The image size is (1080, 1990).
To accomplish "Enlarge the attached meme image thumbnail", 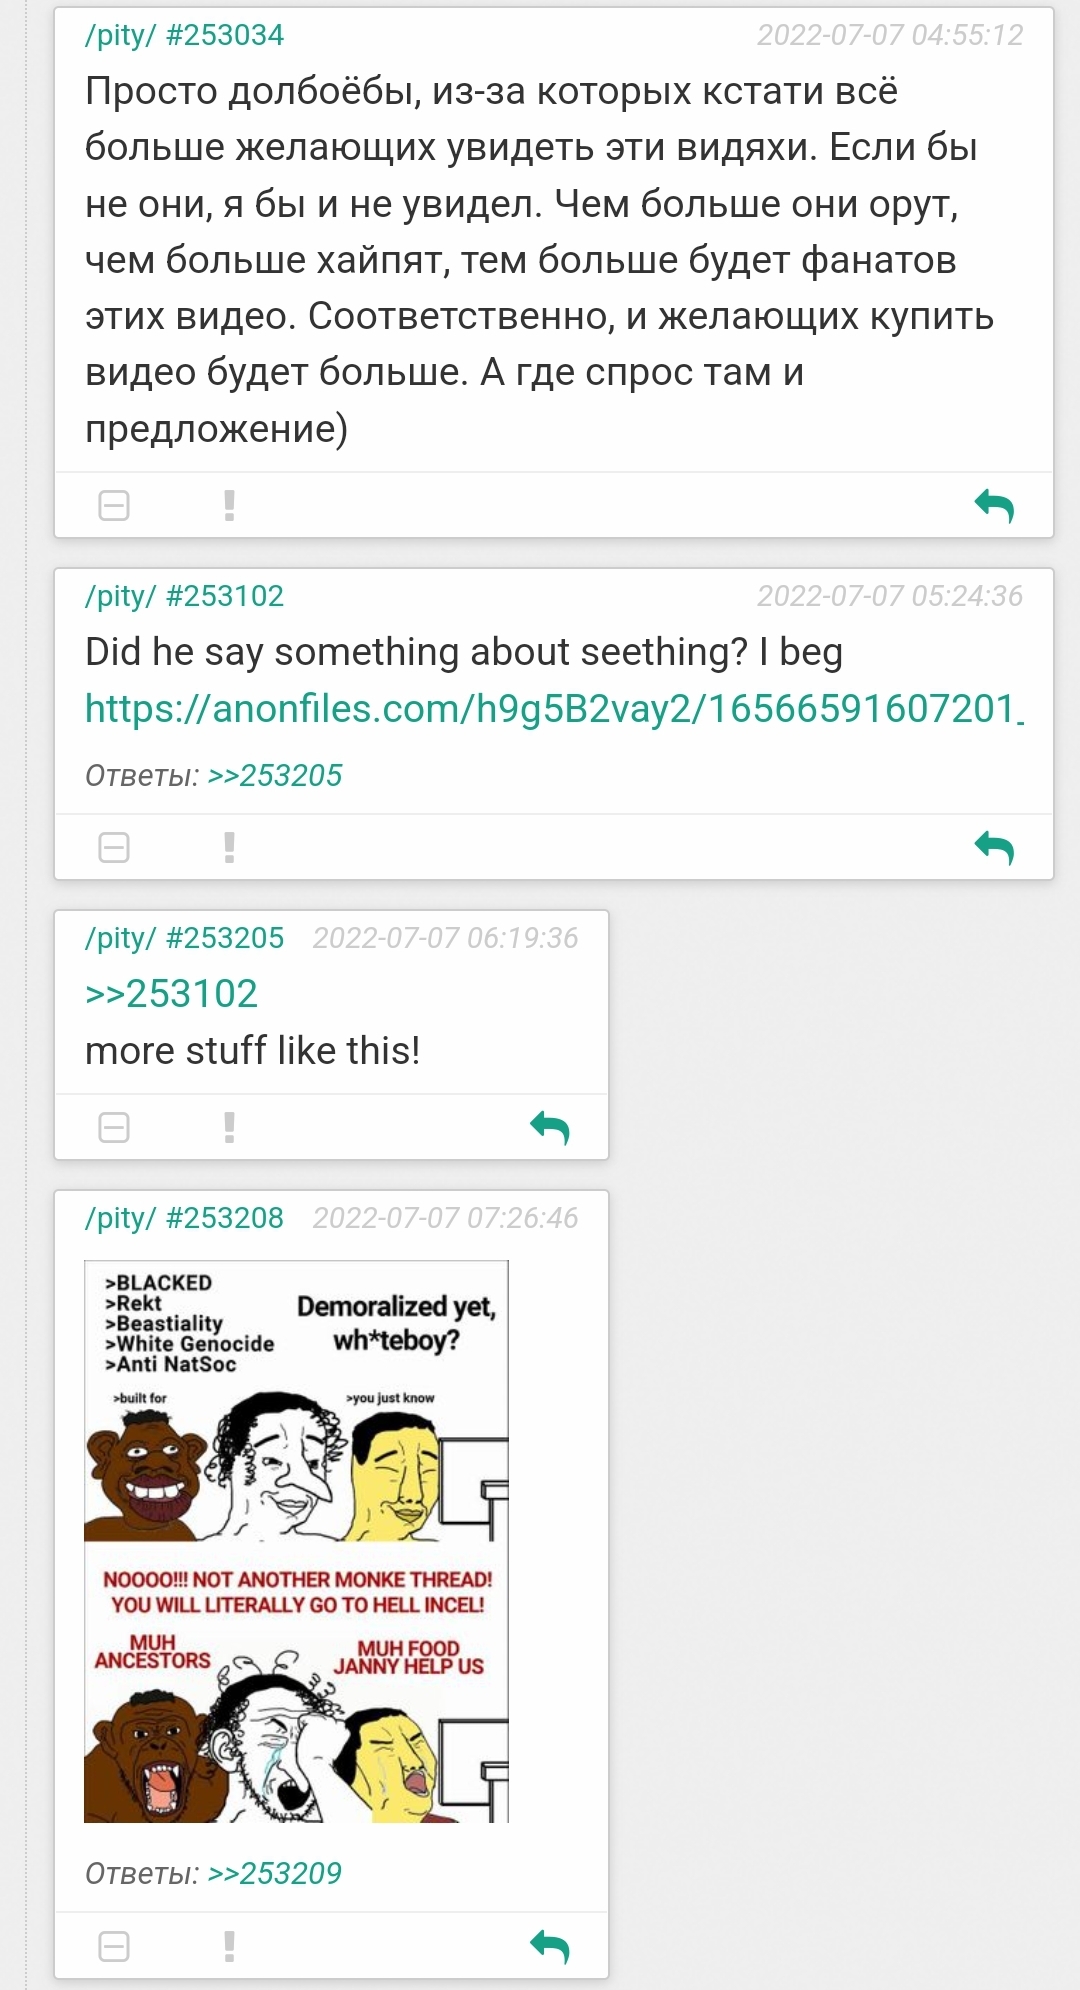I will click(x=296, y=1541).
